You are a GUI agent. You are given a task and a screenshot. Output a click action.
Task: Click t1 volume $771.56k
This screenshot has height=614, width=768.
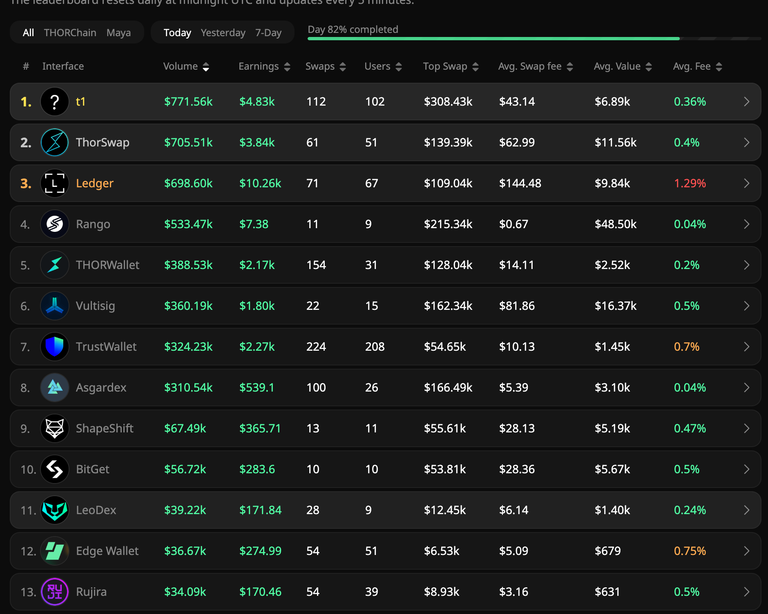point(188,102)
